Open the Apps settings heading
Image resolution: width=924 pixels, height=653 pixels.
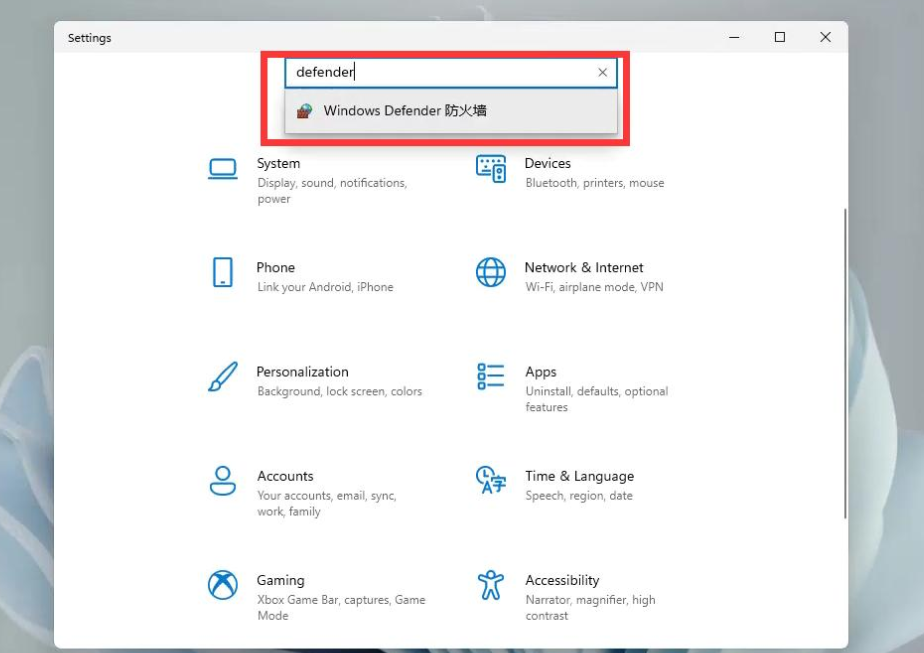point(540,372)
